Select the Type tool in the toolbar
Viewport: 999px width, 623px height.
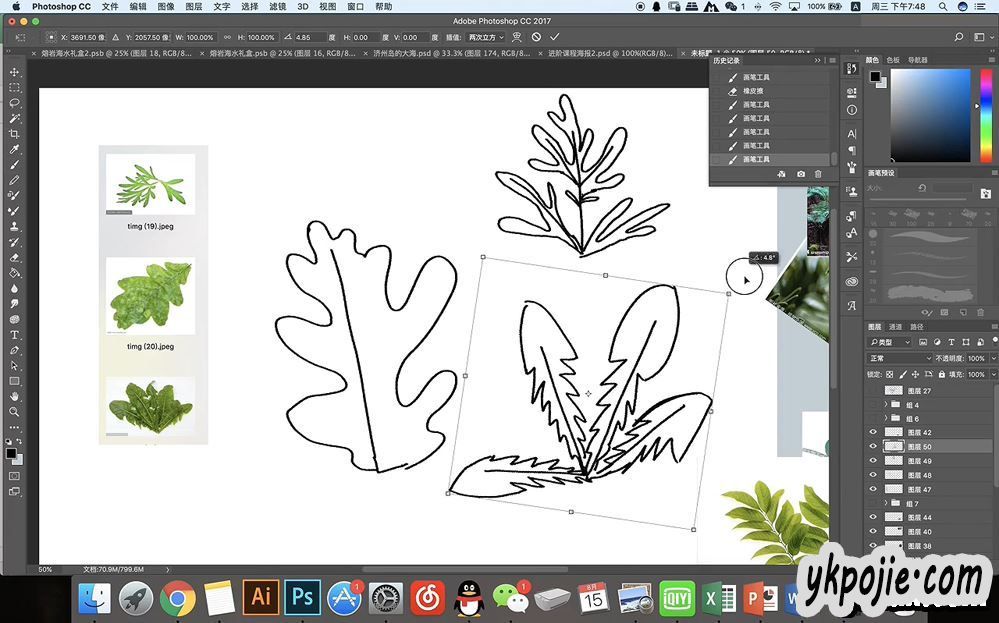(x=14, y=335)
